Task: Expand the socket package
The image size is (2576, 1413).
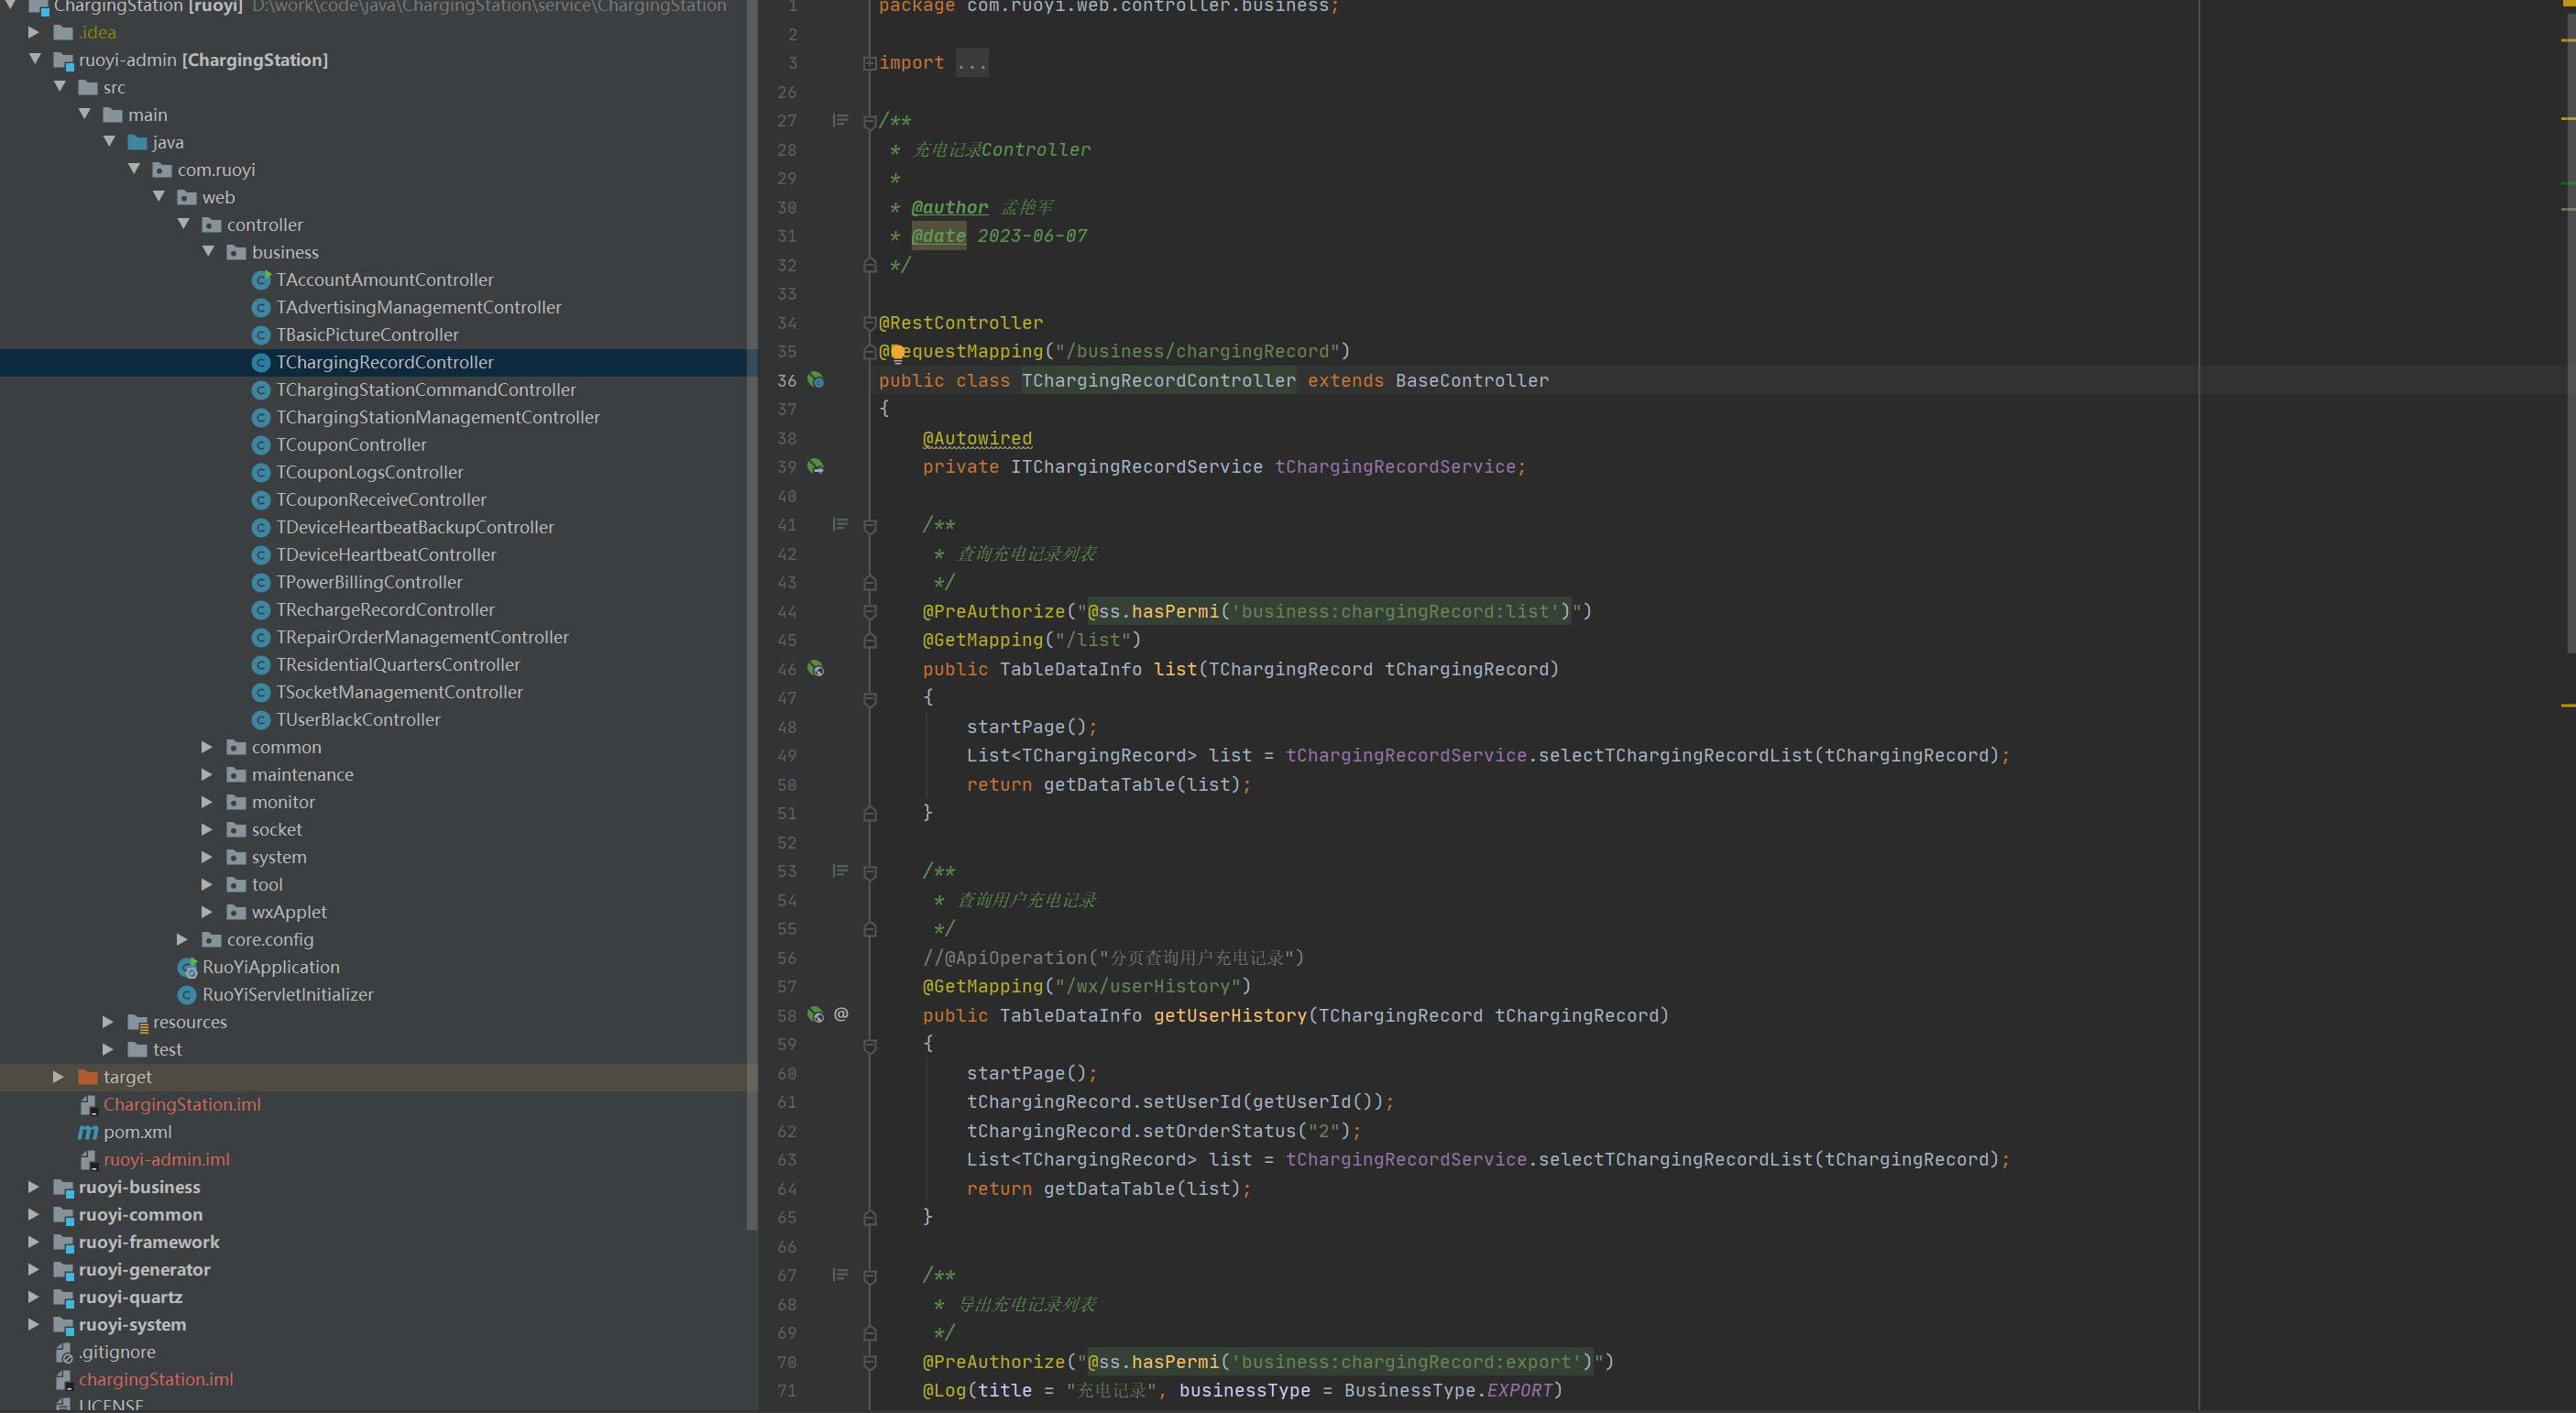Action: [207, 829]
